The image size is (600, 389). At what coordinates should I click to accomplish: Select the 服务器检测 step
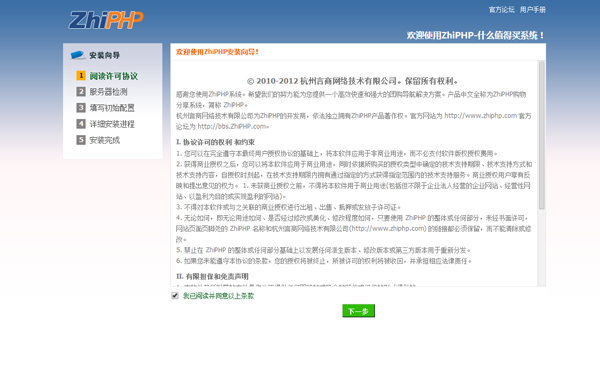pos(108,92)
